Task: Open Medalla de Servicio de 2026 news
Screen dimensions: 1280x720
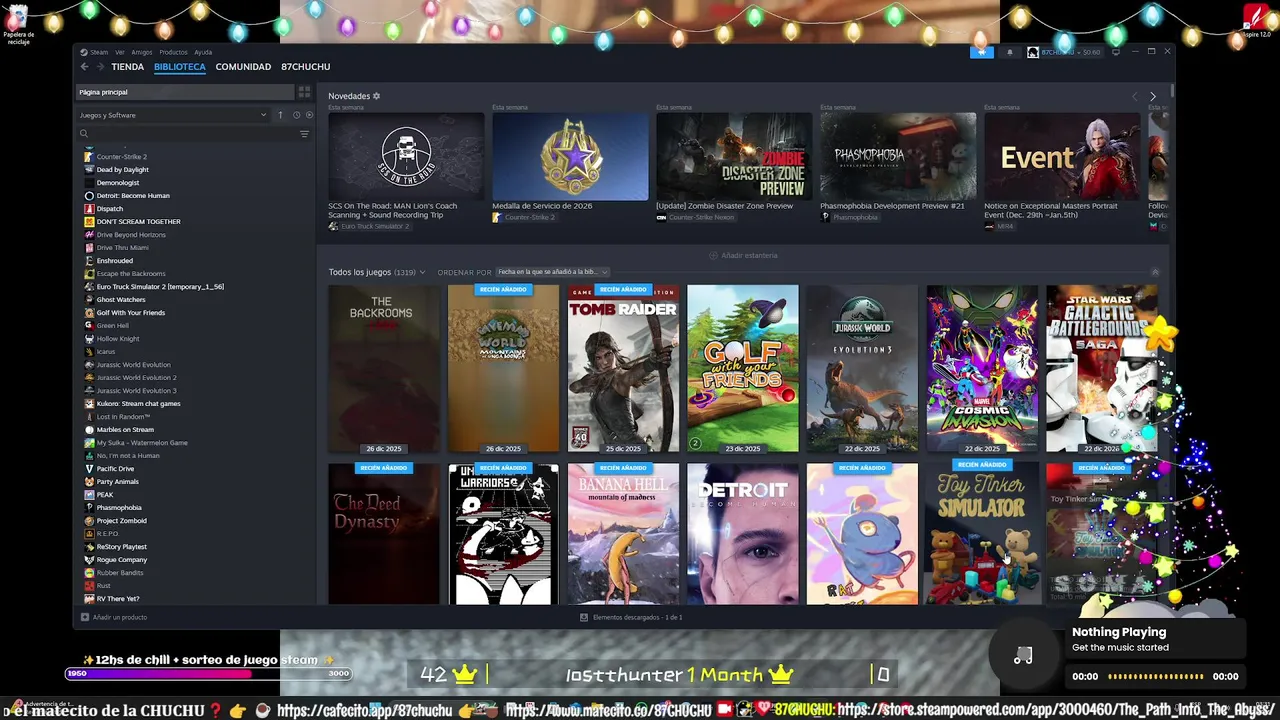Action: point(570,167)
